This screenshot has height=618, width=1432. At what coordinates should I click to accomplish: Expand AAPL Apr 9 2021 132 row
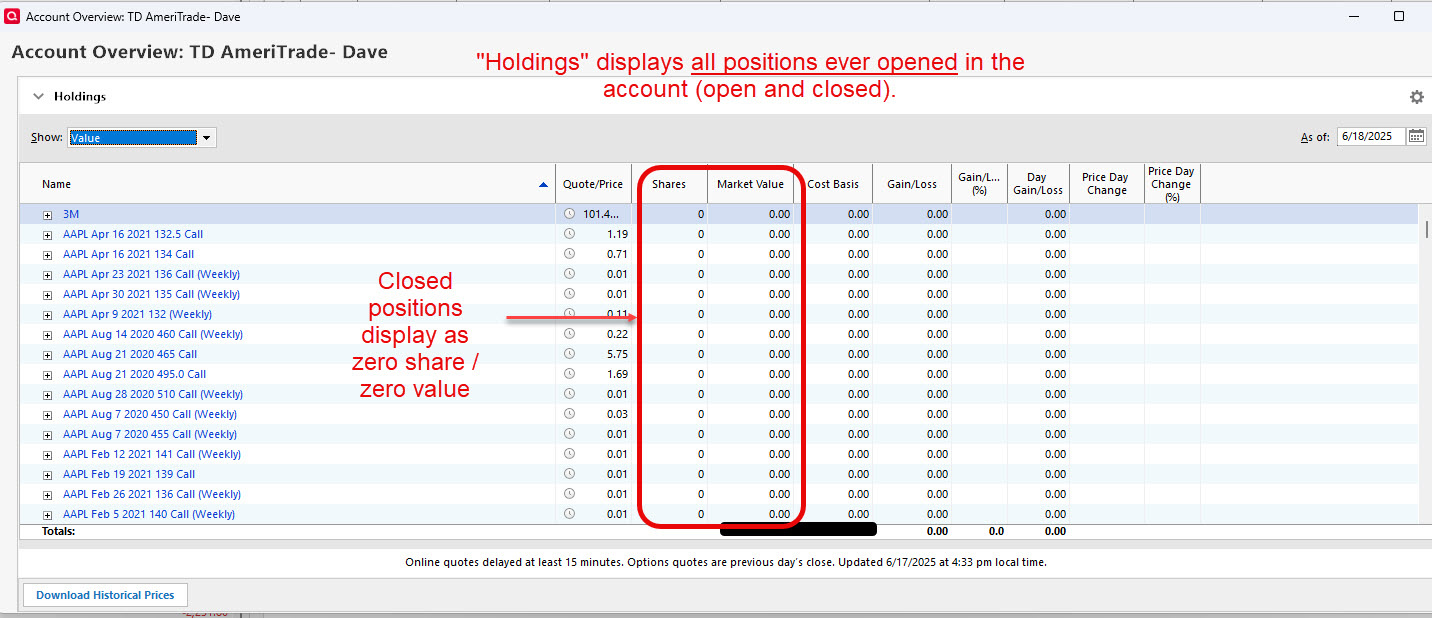[x=47, y=315]
